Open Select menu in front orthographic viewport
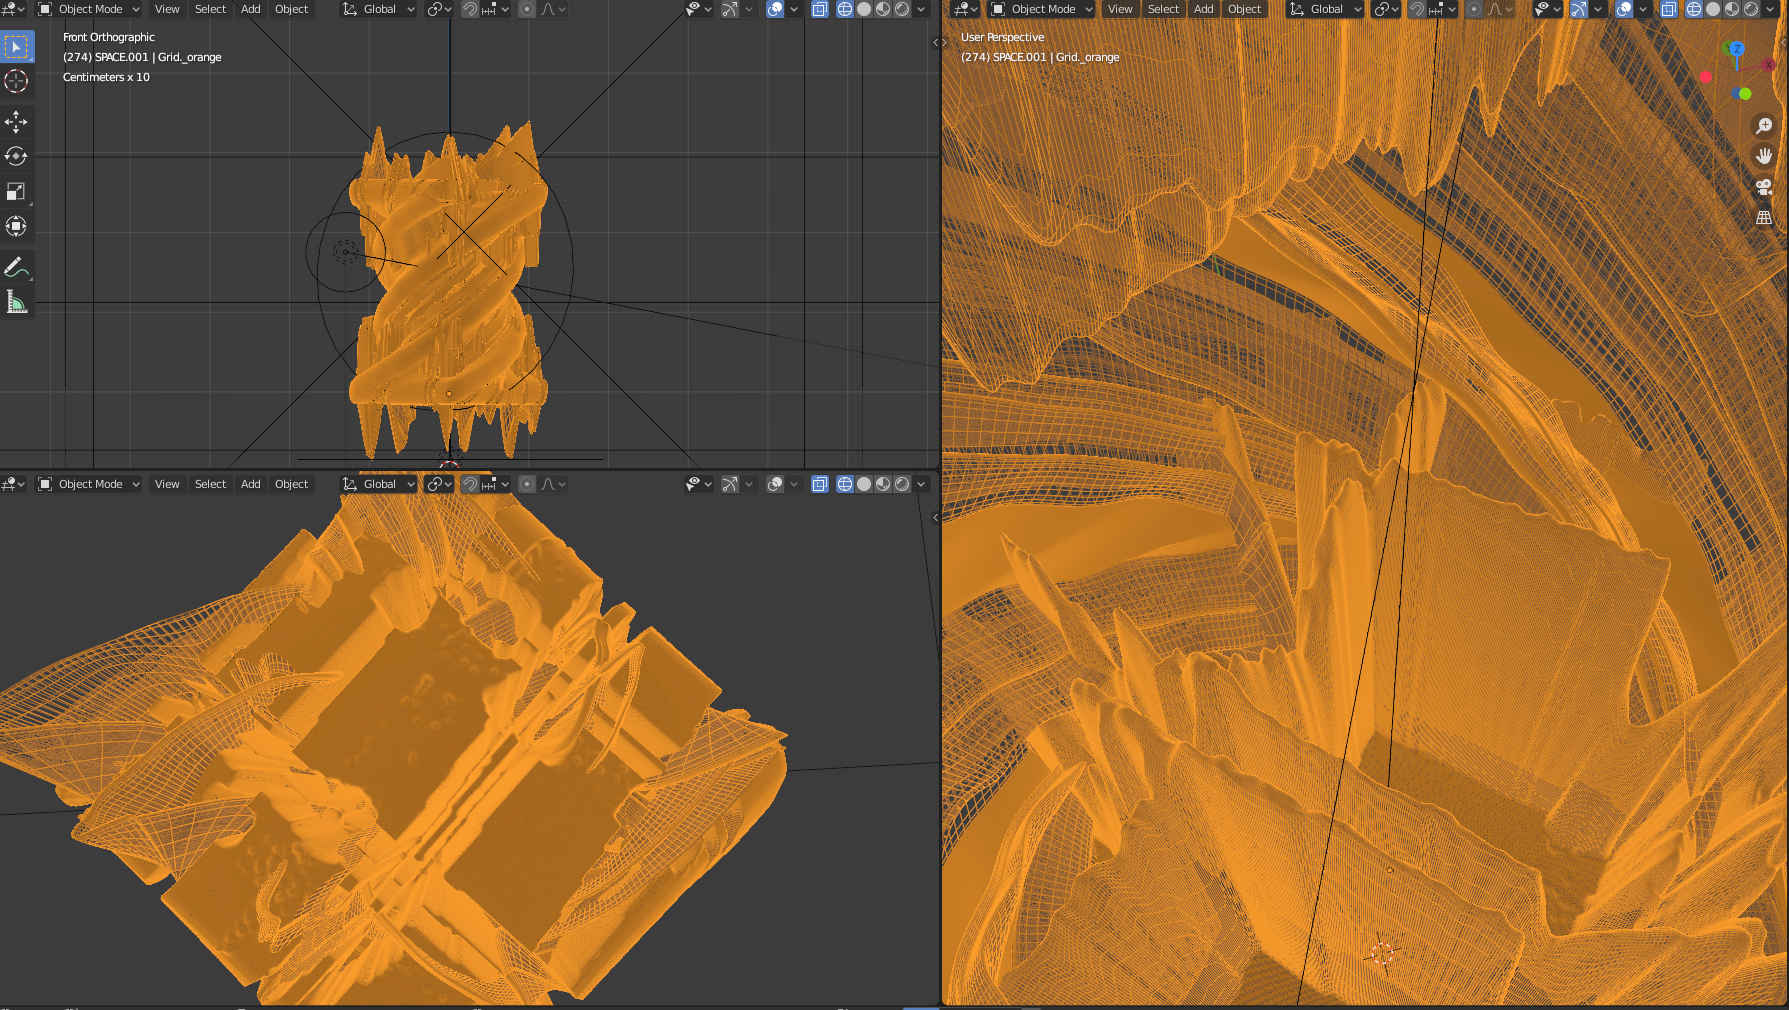Screen dimensions: 1789x1010 pos(210,9)
